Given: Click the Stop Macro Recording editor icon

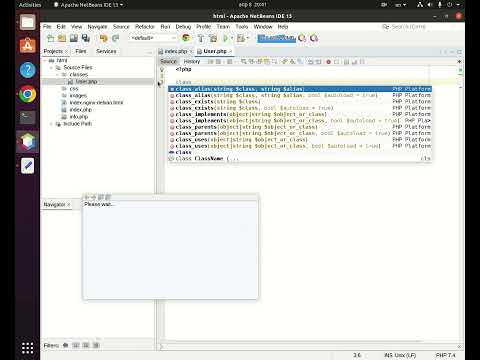Looking at the screenshot, I should click(337, 62).
